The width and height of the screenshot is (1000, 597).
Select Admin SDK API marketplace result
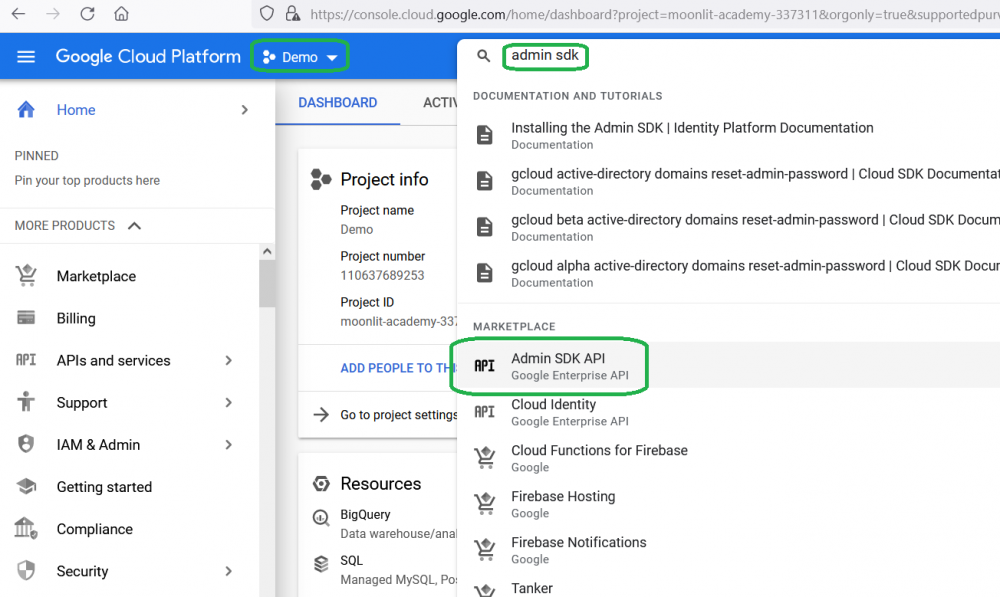pos(557,366)
